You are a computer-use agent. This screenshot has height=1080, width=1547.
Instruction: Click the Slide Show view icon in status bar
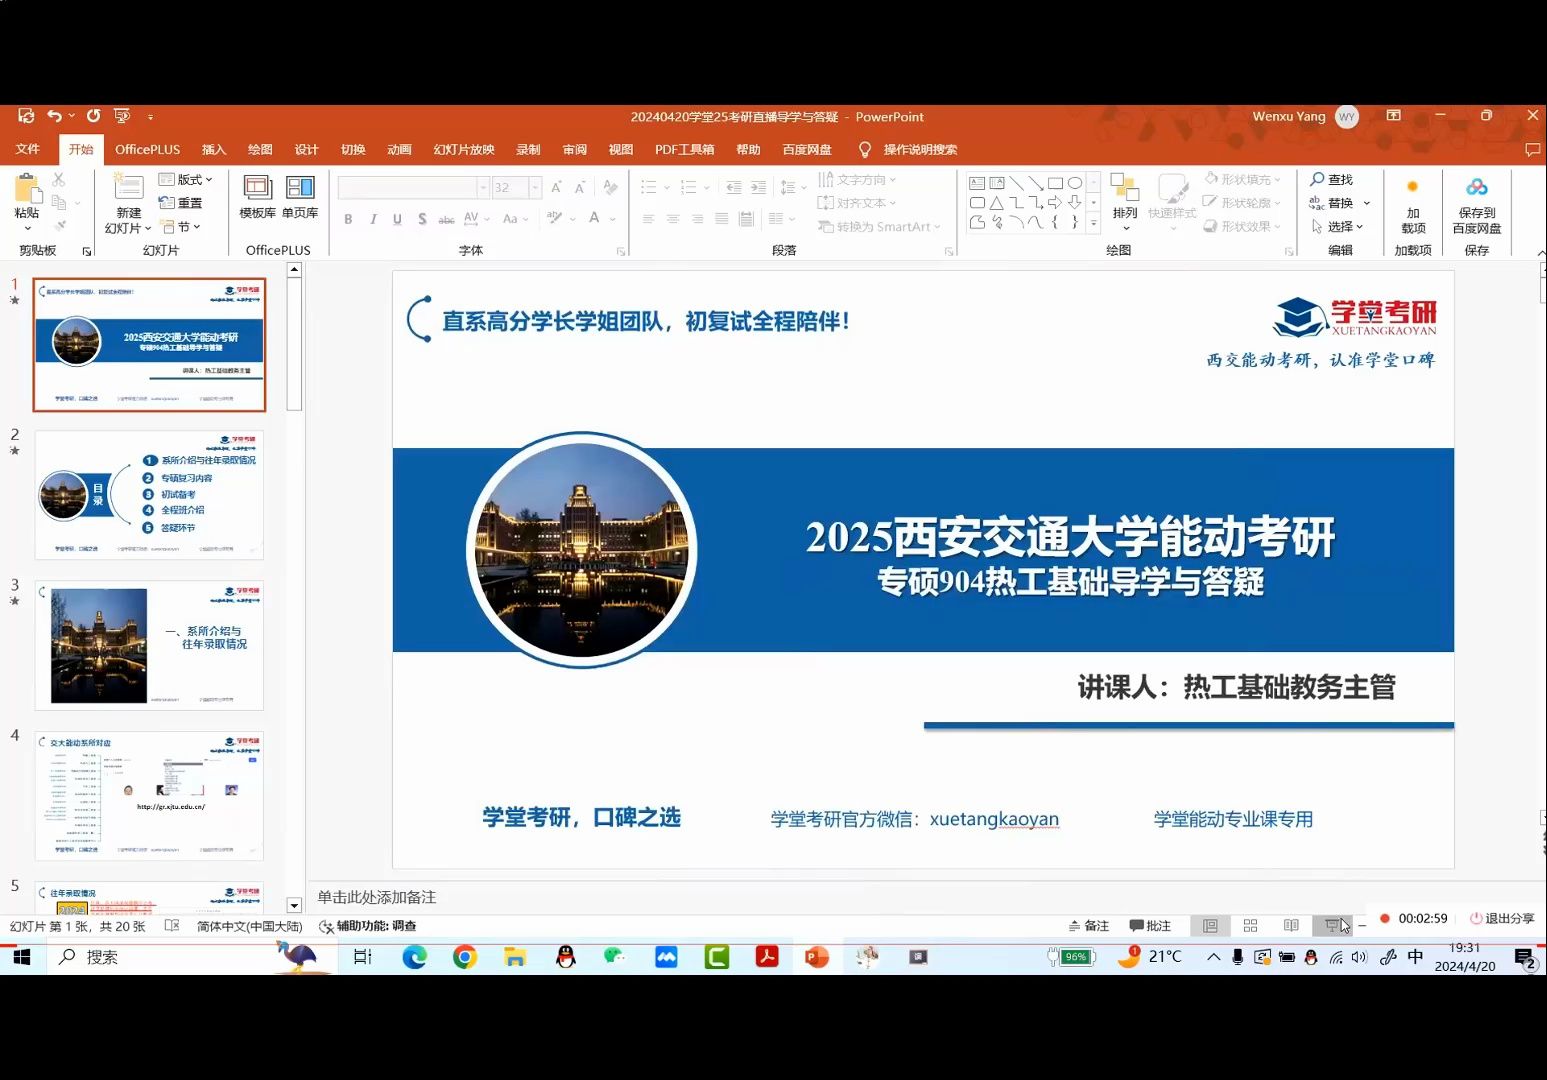coord(1331,926)
